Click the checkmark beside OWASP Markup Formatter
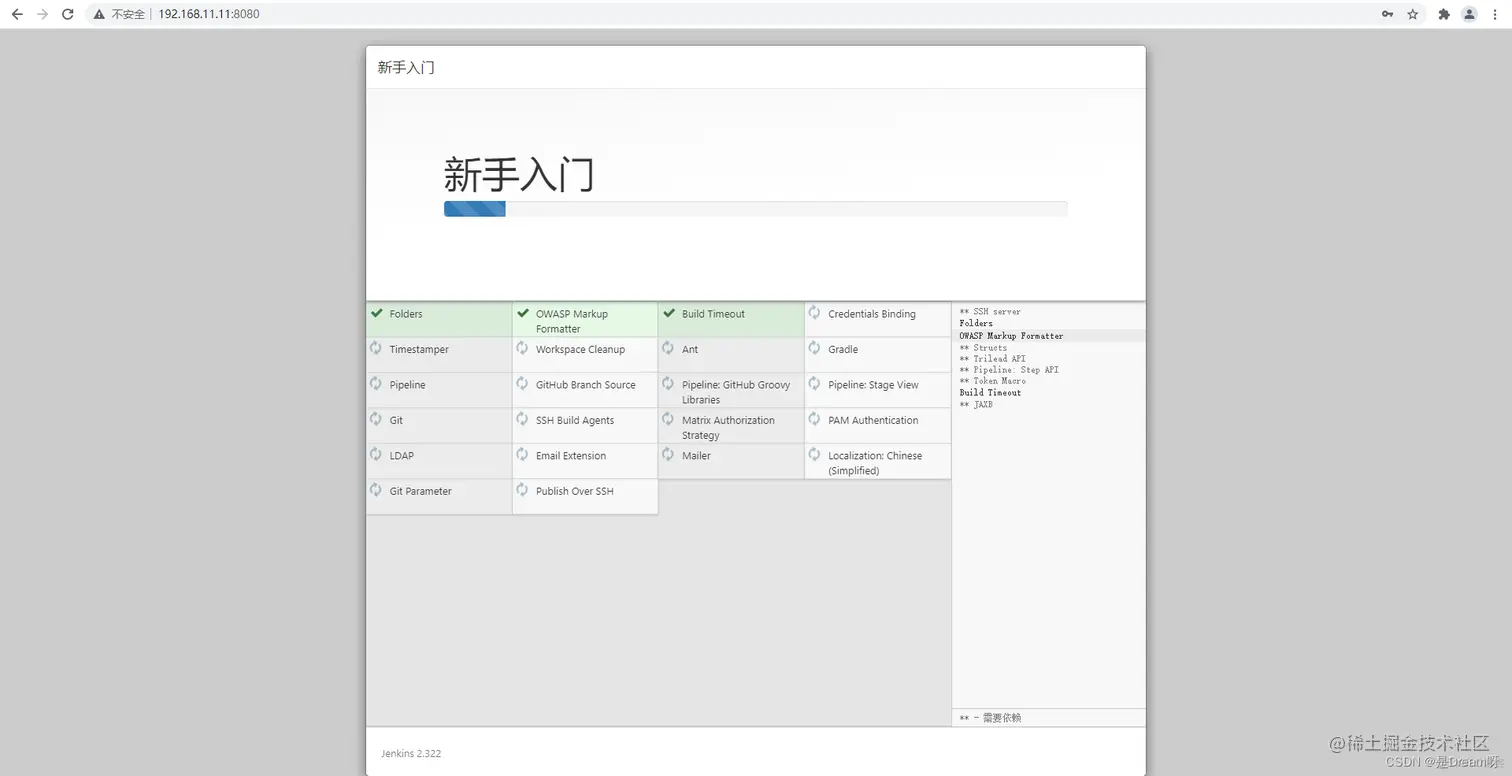1512x776 pixels. [x=522, y=313]
